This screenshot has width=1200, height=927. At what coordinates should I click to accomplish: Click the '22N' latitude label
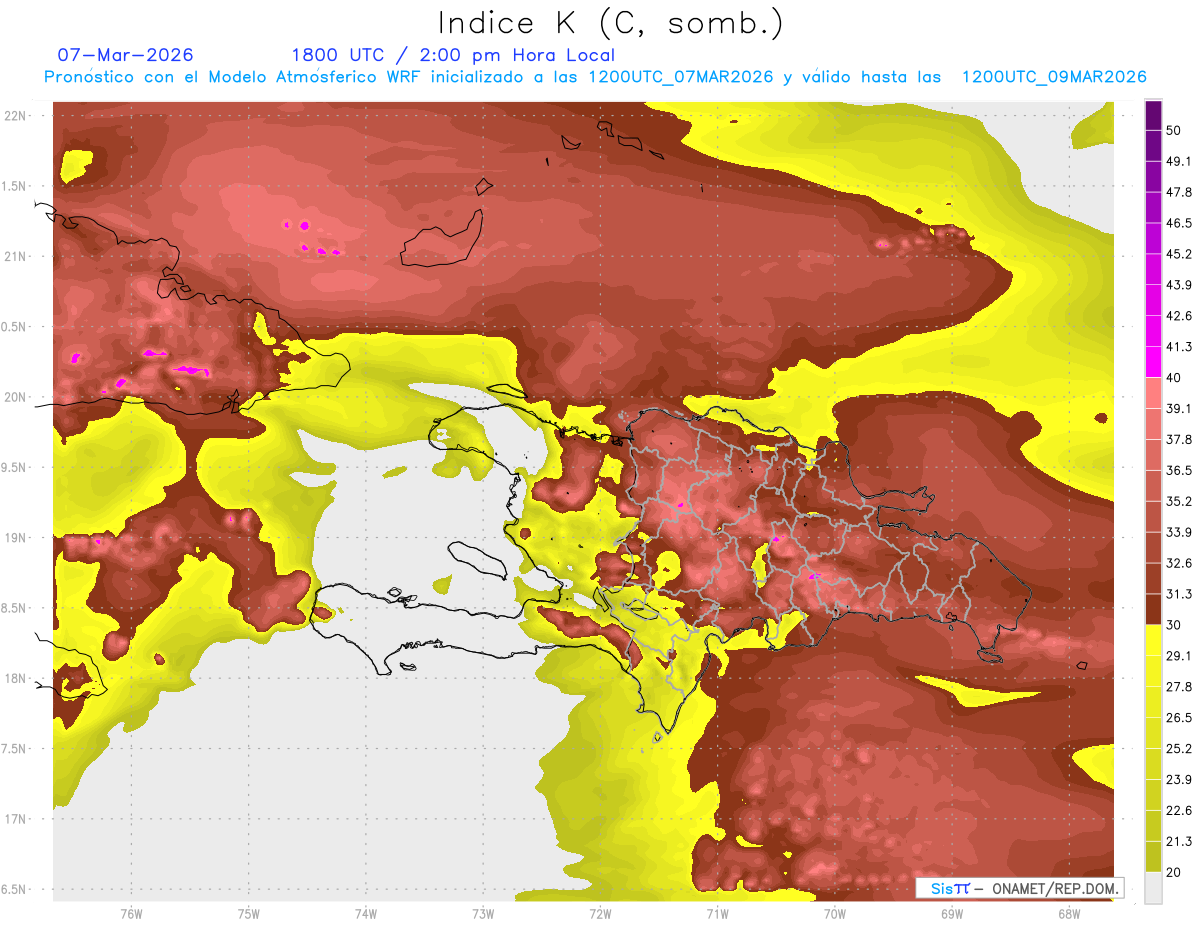pyautogui.click(x=16, y=116)
